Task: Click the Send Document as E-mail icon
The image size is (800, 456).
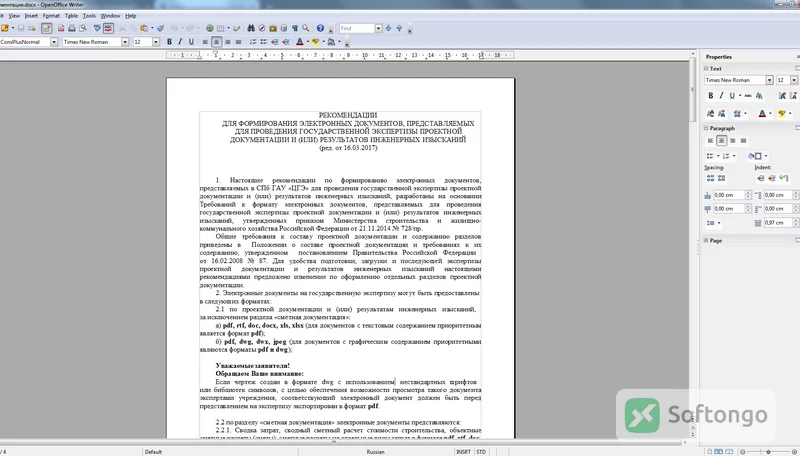Action: click(32, 29)
